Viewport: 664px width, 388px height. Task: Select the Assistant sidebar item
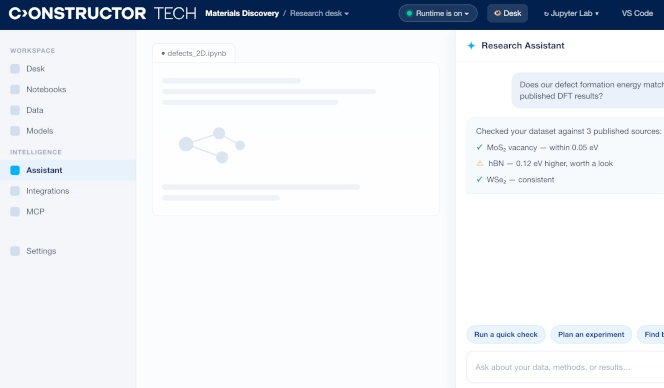[x=68, y=170]
